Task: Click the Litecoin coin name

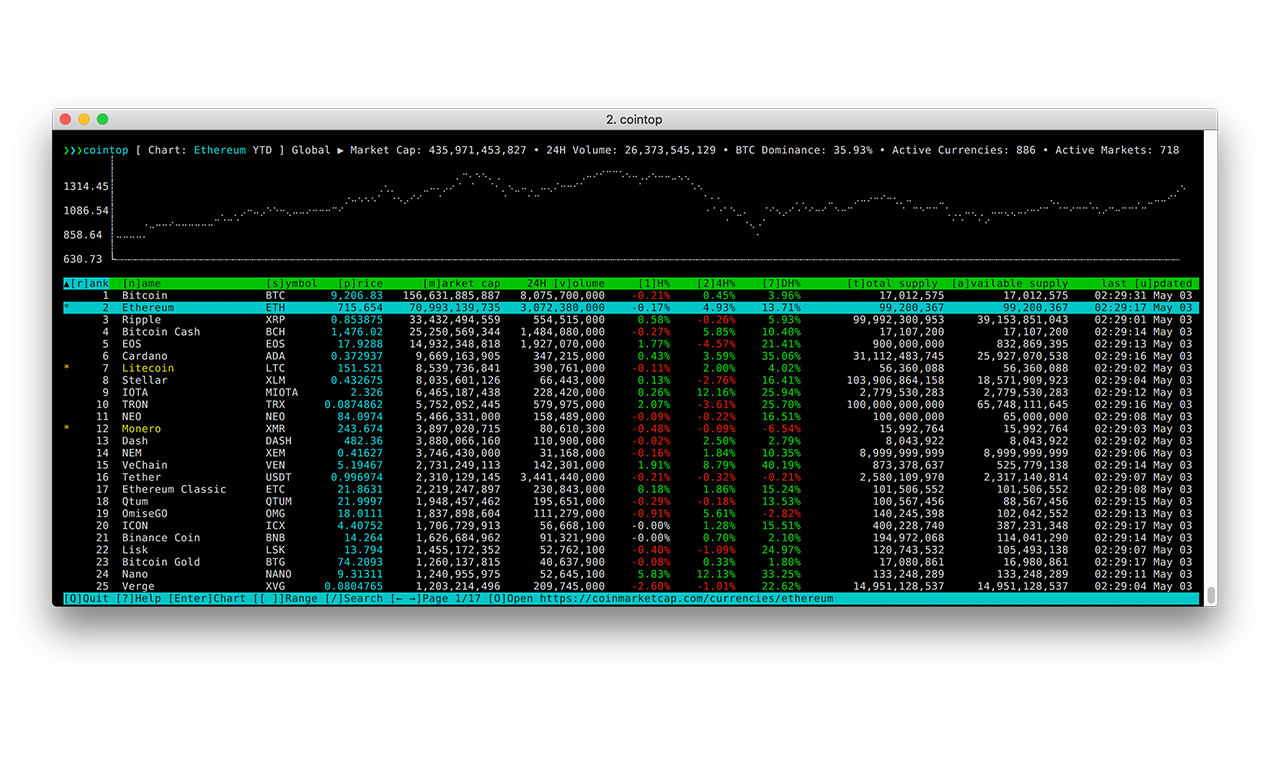Action: pos(148,368)
